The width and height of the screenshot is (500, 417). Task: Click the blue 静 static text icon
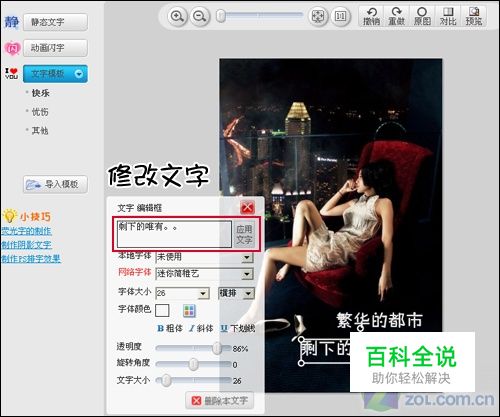tap(12, 22)
